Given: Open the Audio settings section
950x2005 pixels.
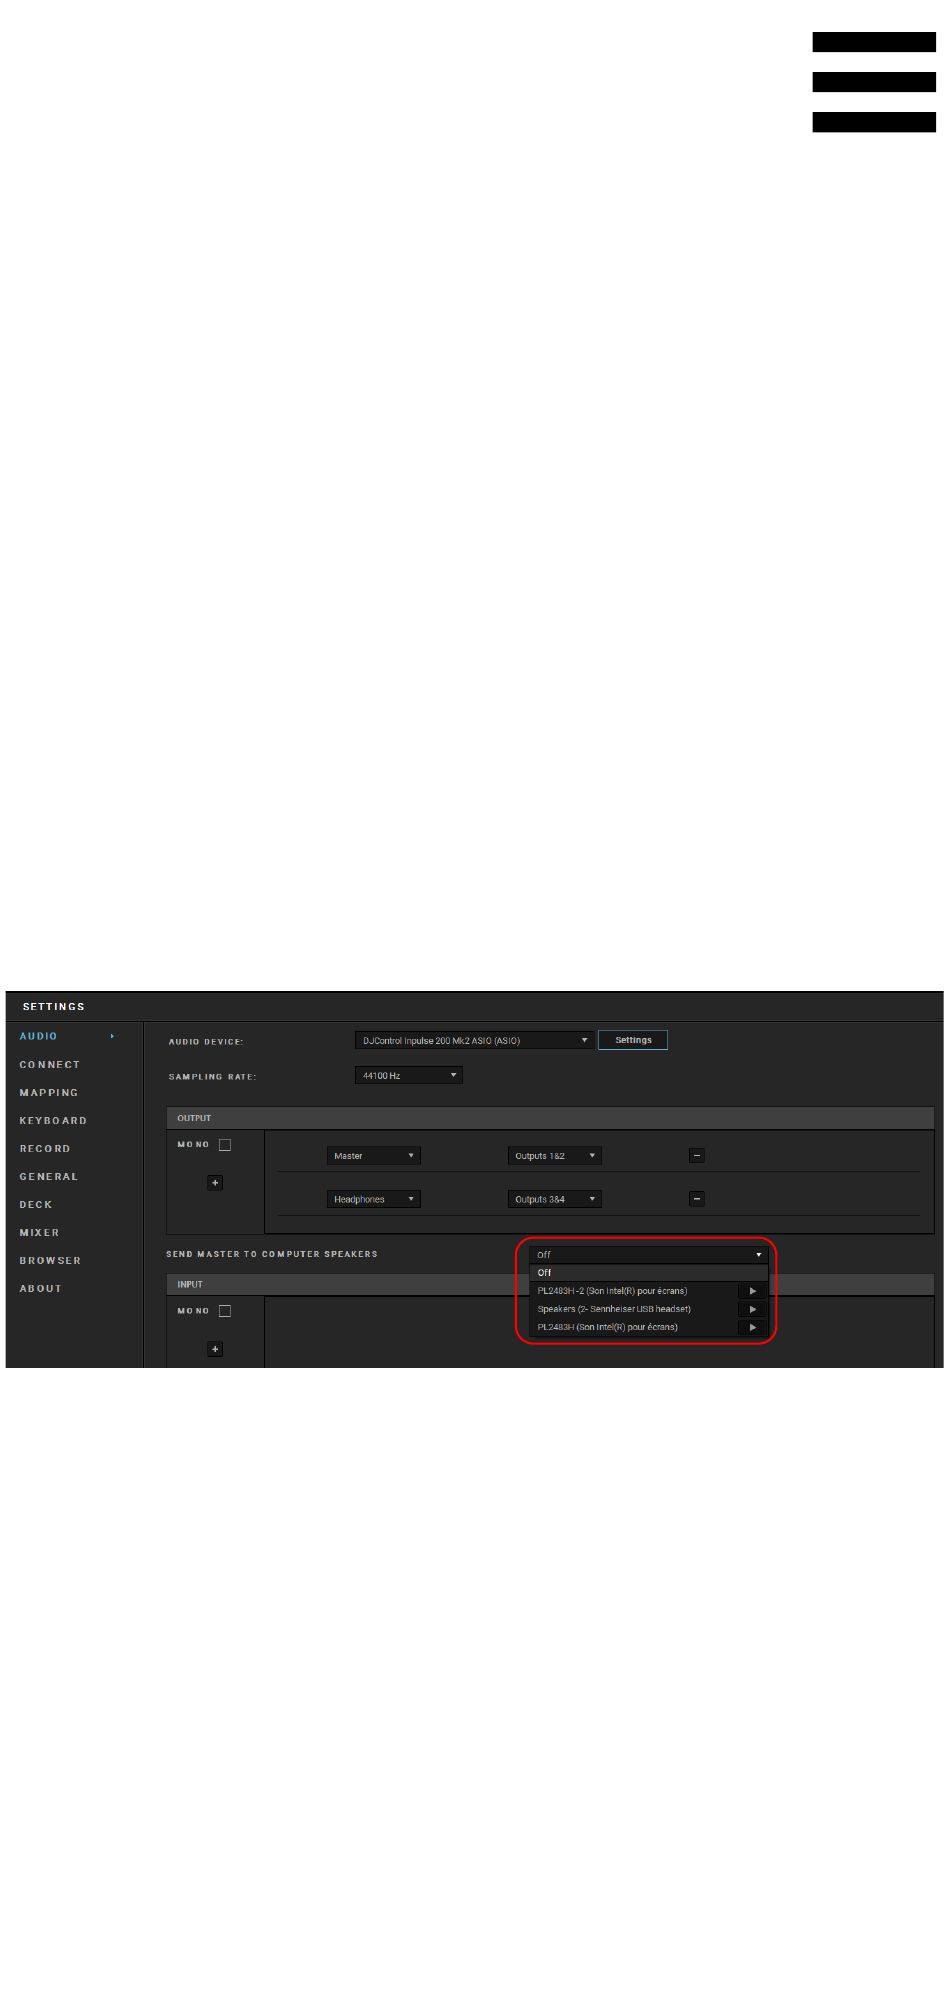Looking at the screenshot, I should point(38,1036).
